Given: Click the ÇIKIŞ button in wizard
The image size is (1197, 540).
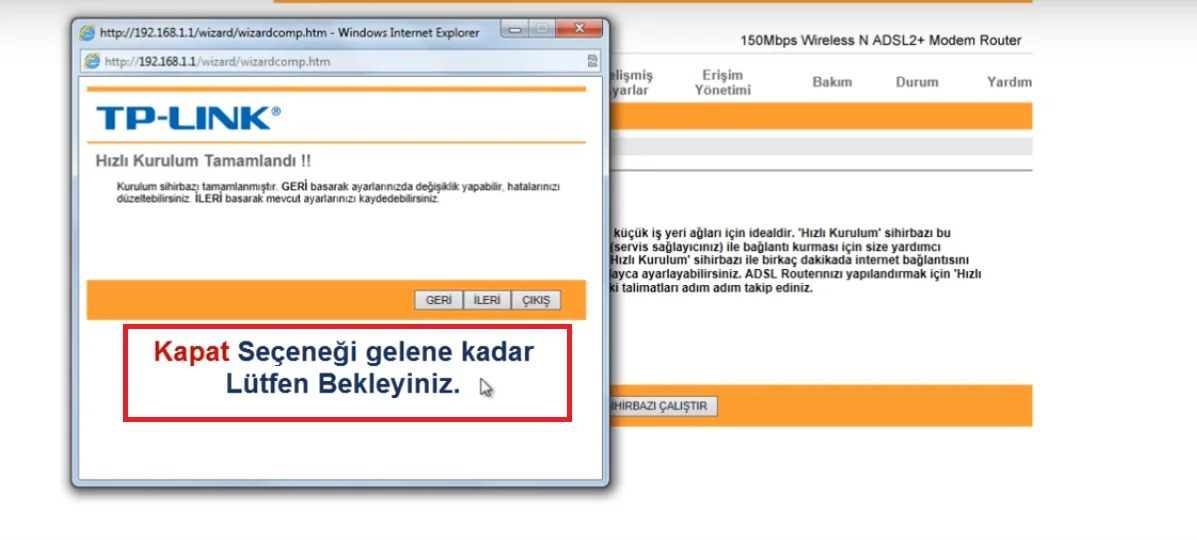Looking at the screenshot, I should tap(536, 300).
